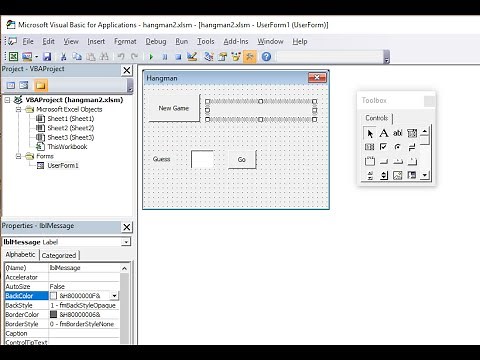Click the BackColor white swatch

coord(53,296)
